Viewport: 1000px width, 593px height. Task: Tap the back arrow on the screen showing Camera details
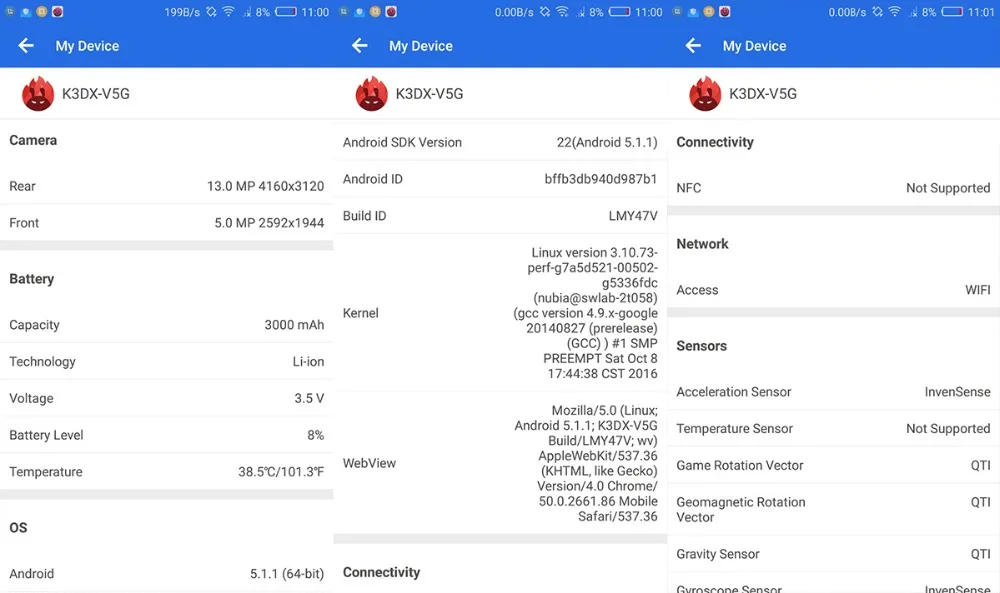click(26, 45)
